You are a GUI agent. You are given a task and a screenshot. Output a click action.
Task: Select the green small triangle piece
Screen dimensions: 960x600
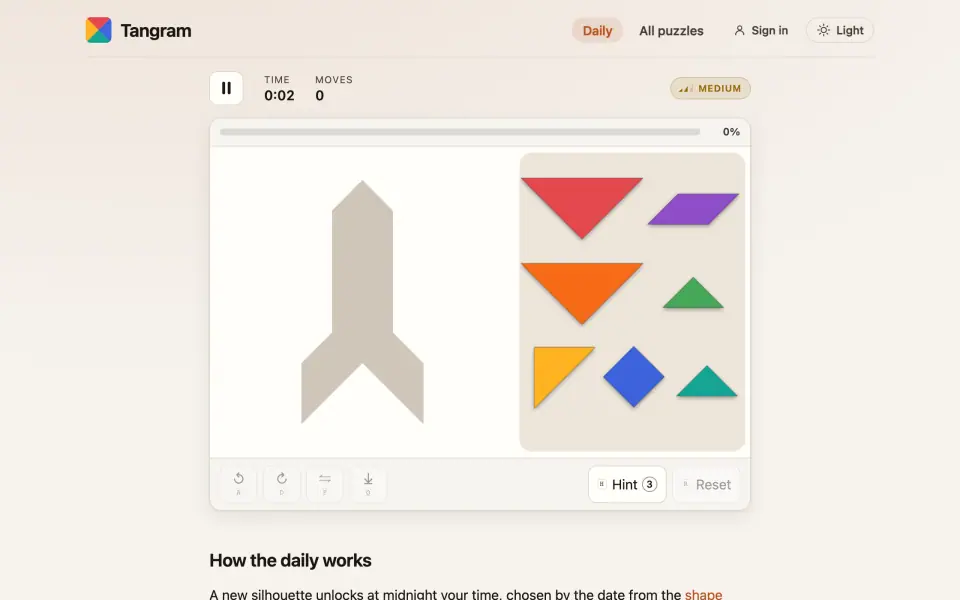693,296
